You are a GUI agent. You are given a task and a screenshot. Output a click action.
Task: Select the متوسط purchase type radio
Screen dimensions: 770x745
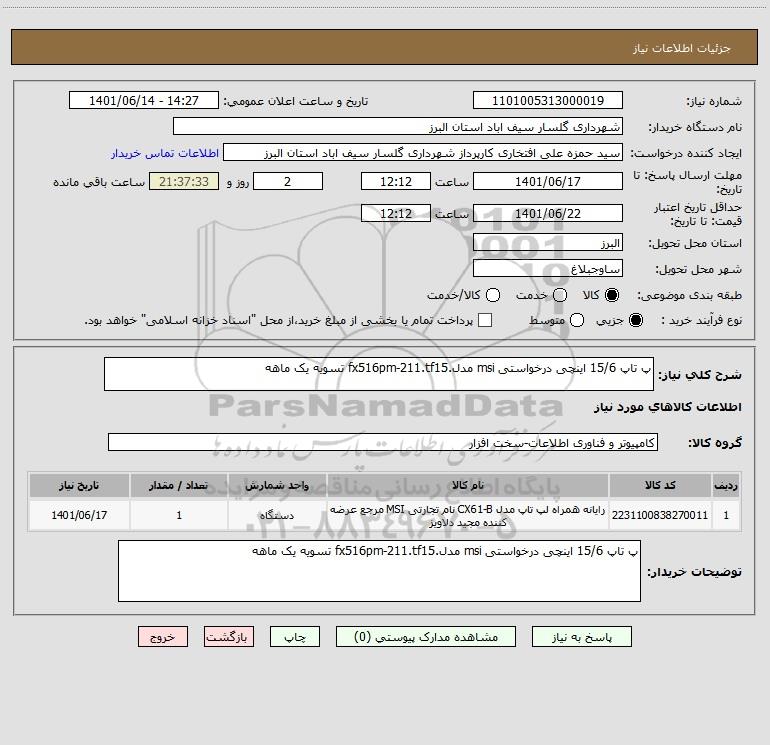pos(577,320)
